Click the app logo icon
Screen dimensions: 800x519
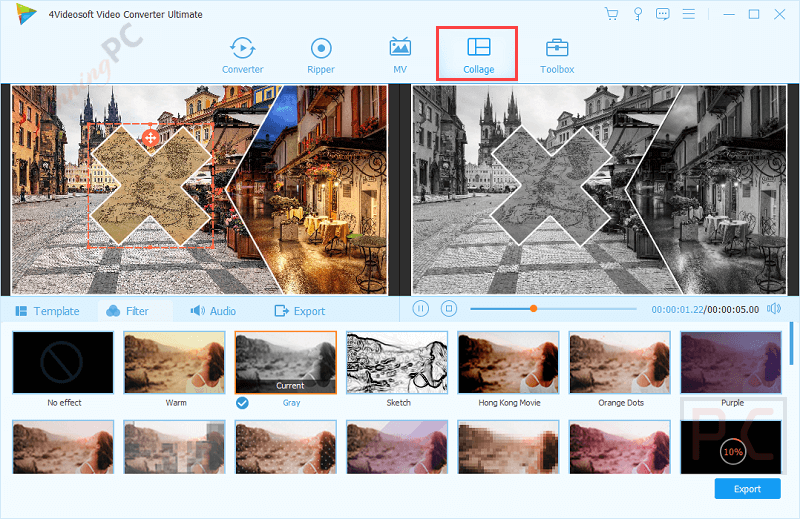[26, 14]
